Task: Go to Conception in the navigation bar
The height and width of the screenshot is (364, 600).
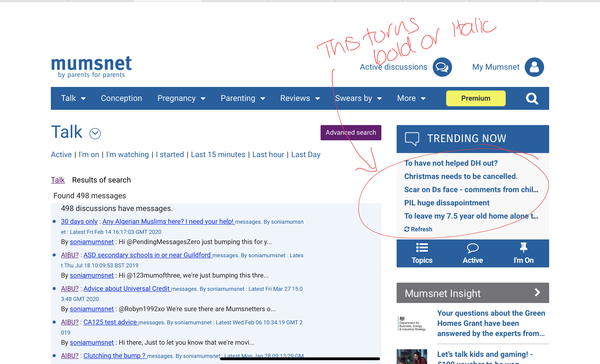Action: click(x=121, y=98)
